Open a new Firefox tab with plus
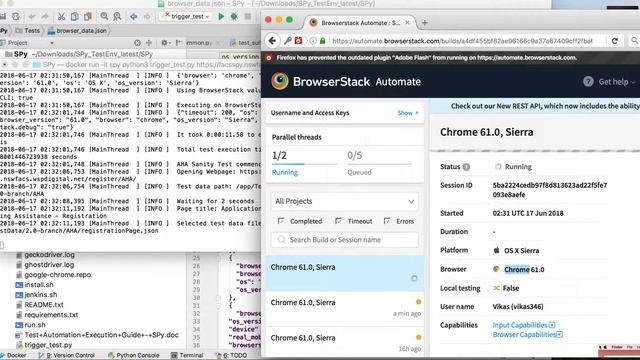Viewport: 640px width, 360px height. (424, 23)
